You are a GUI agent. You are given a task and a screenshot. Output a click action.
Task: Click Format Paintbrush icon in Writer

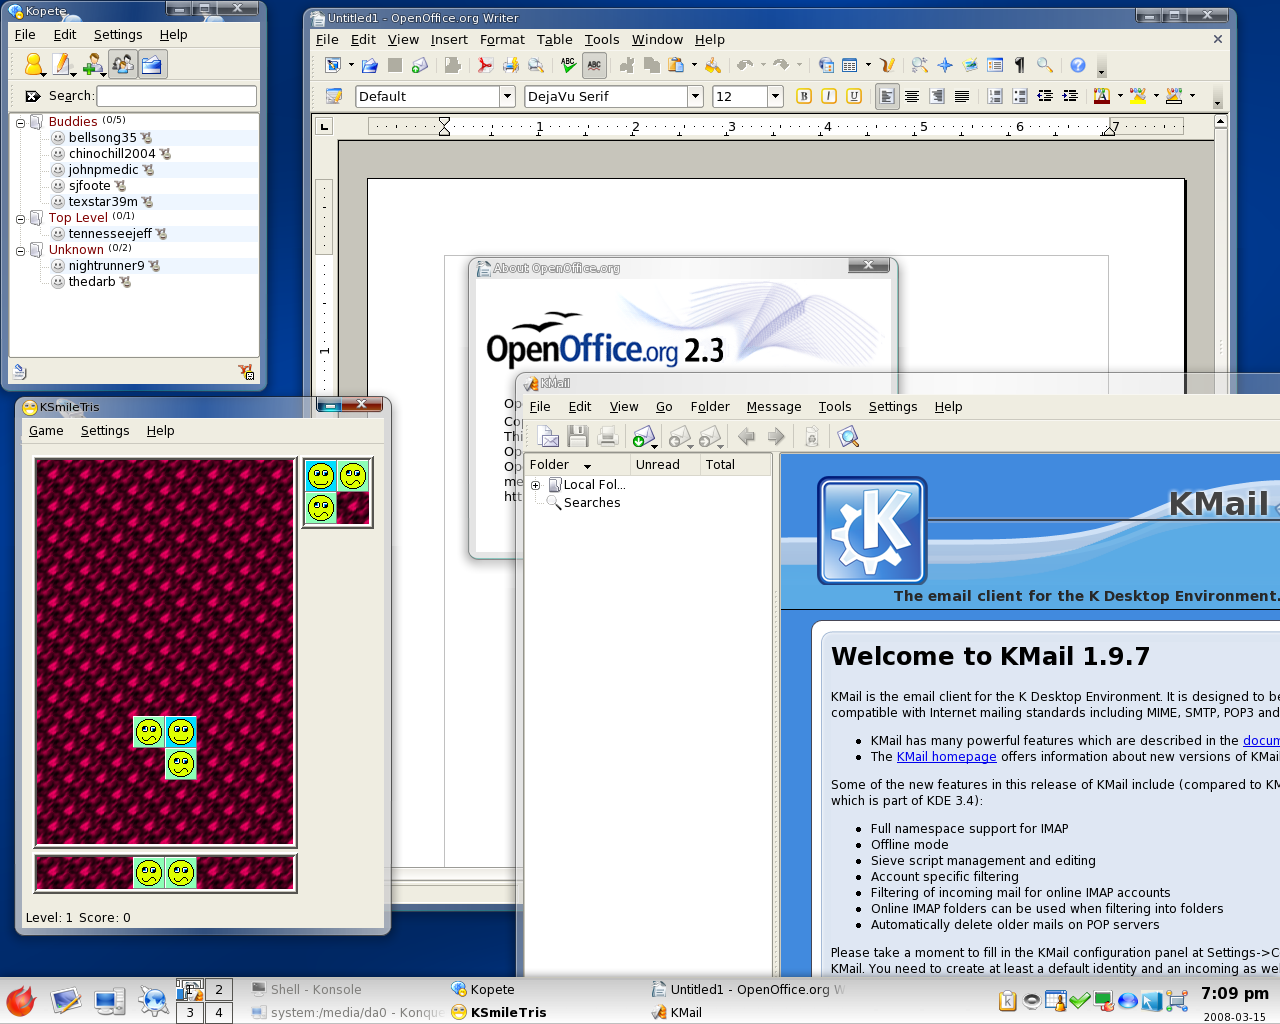[x=712, y=65]
